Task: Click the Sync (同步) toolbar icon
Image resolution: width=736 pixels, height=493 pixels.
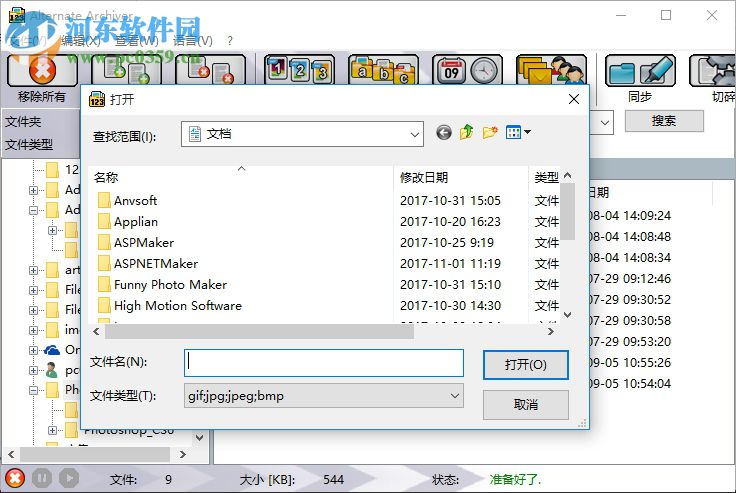Action: coord(640,70)
